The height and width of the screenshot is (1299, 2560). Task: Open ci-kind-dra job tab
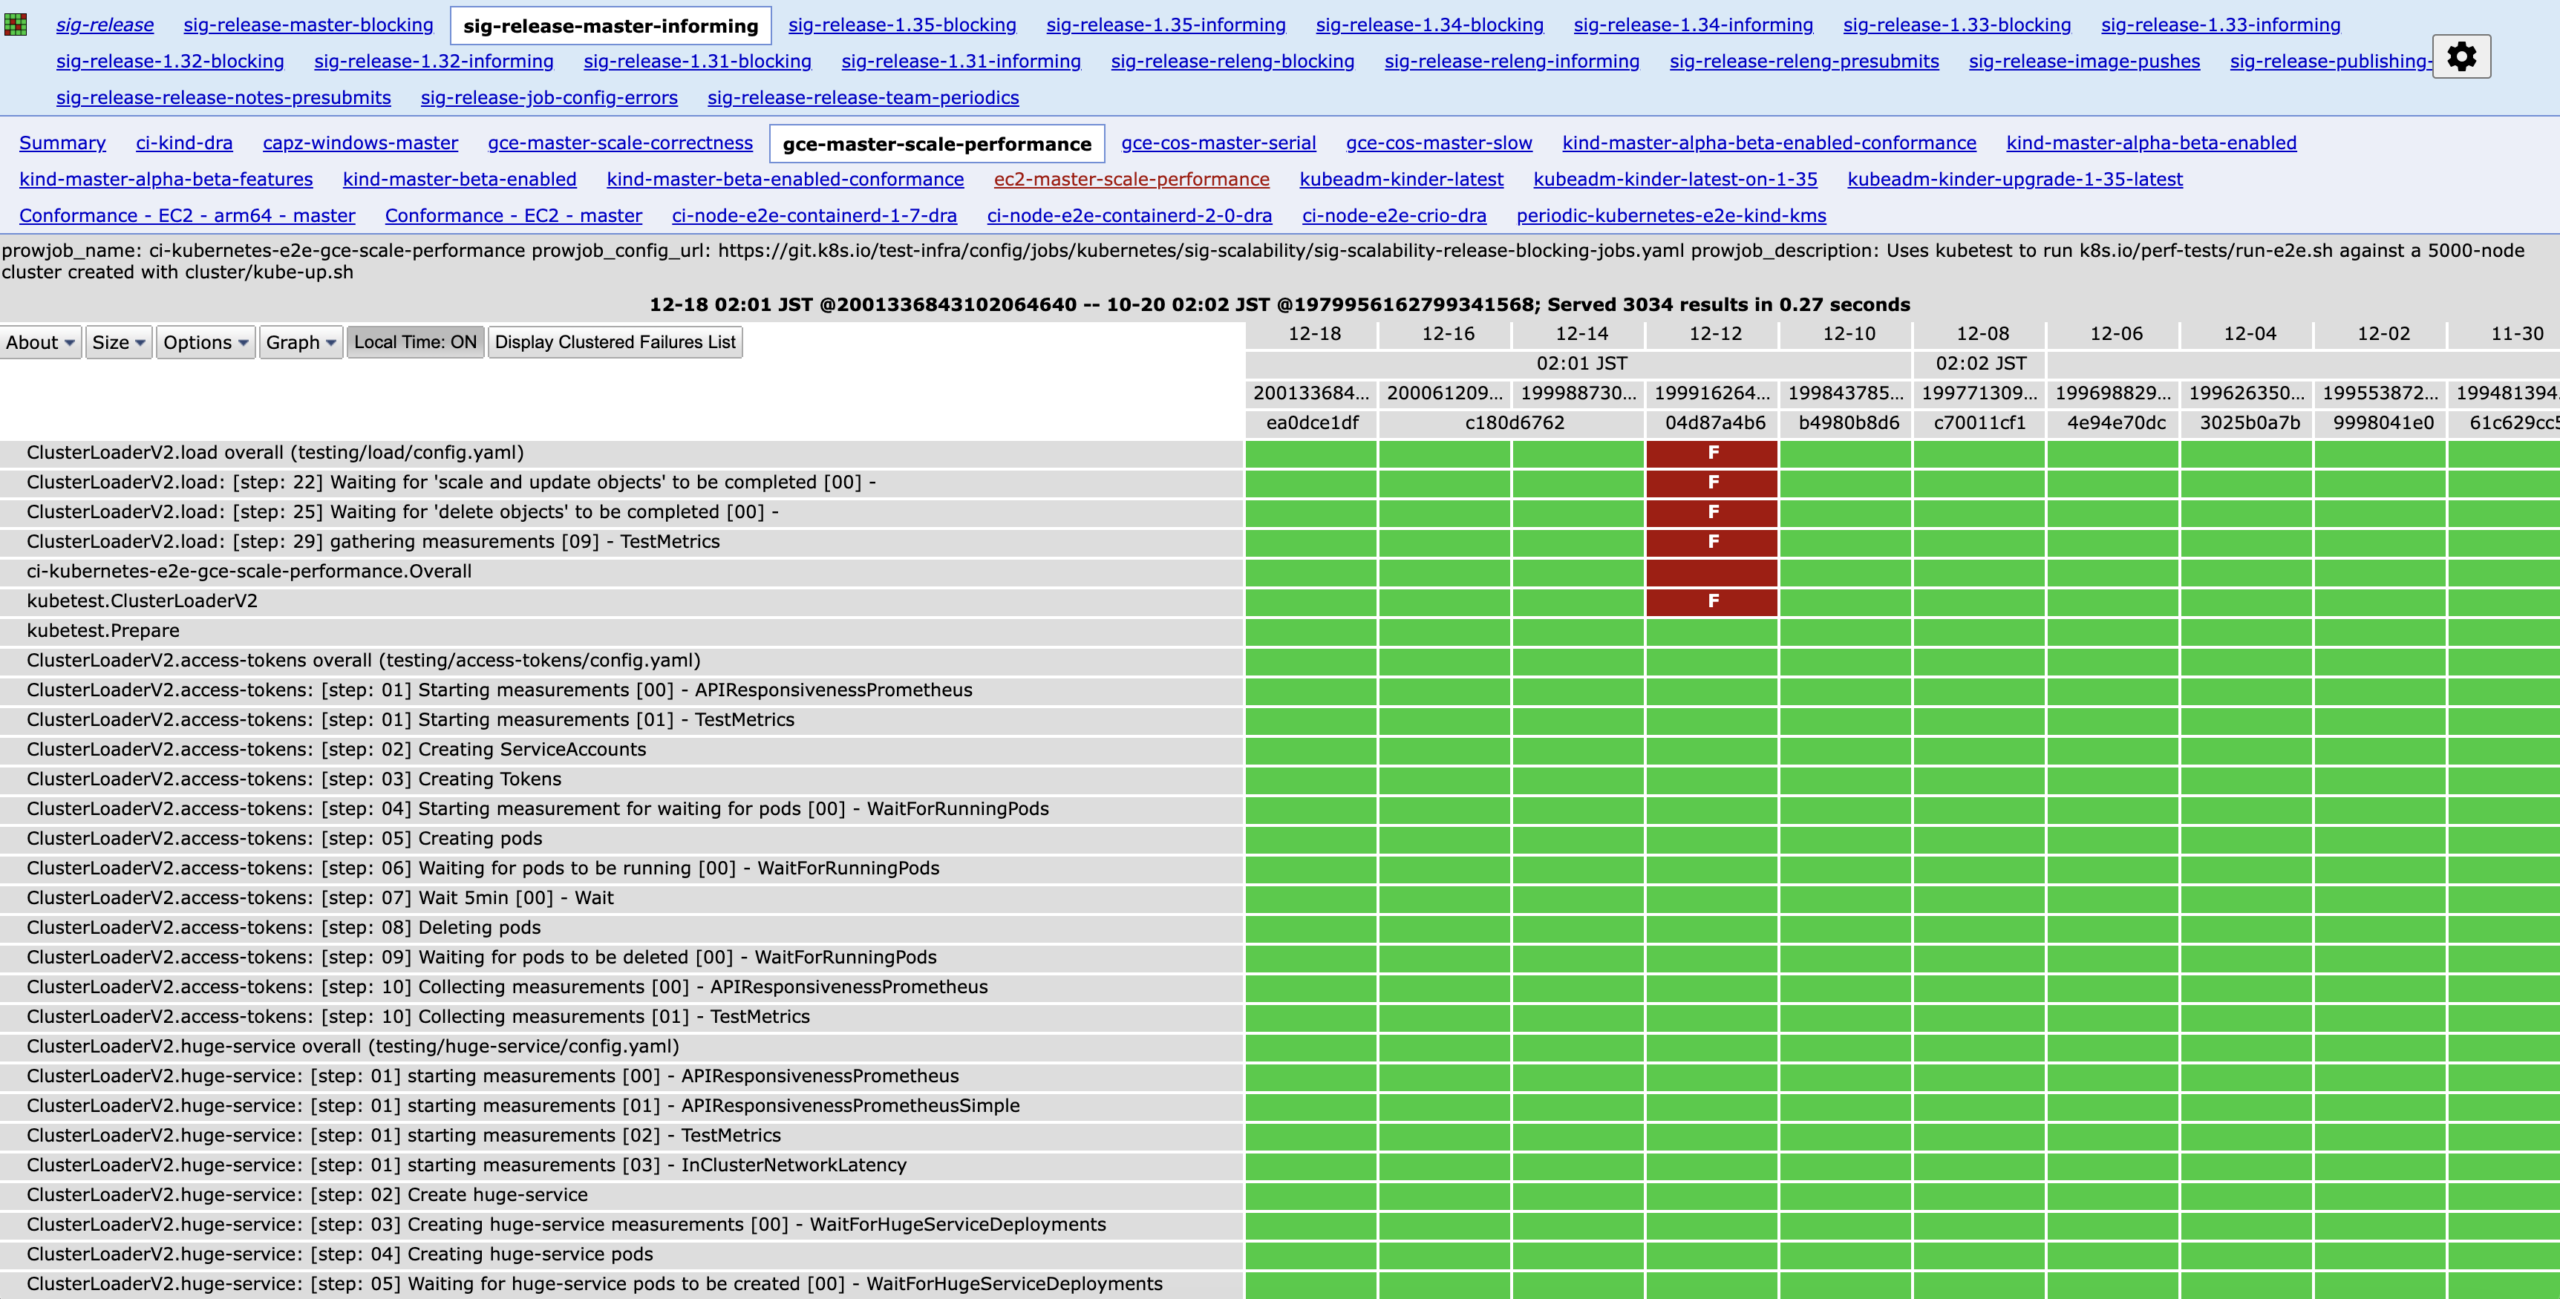coord(184,142)
